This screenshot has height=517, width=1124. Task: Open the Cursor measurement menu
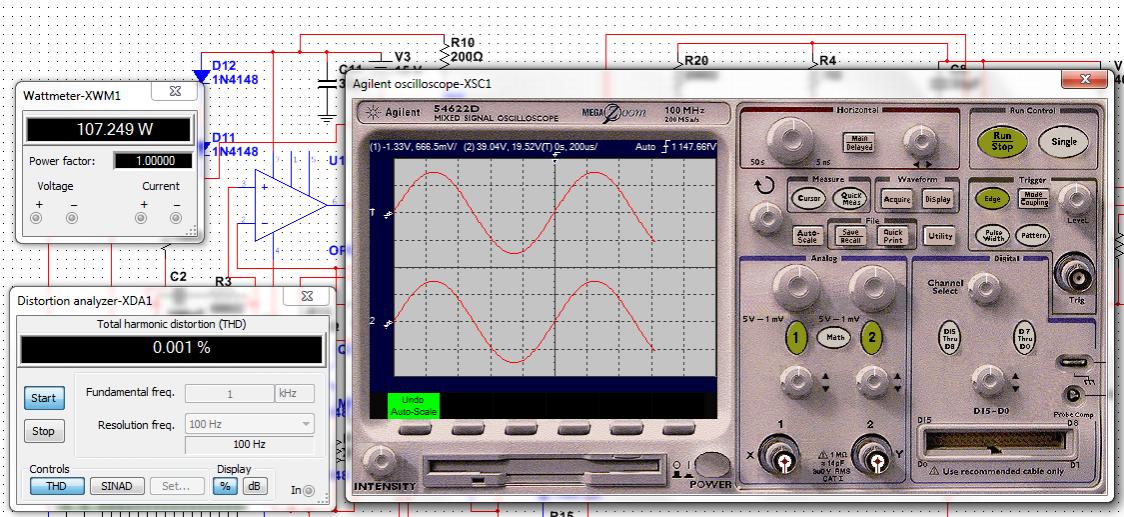click(808, 199)
